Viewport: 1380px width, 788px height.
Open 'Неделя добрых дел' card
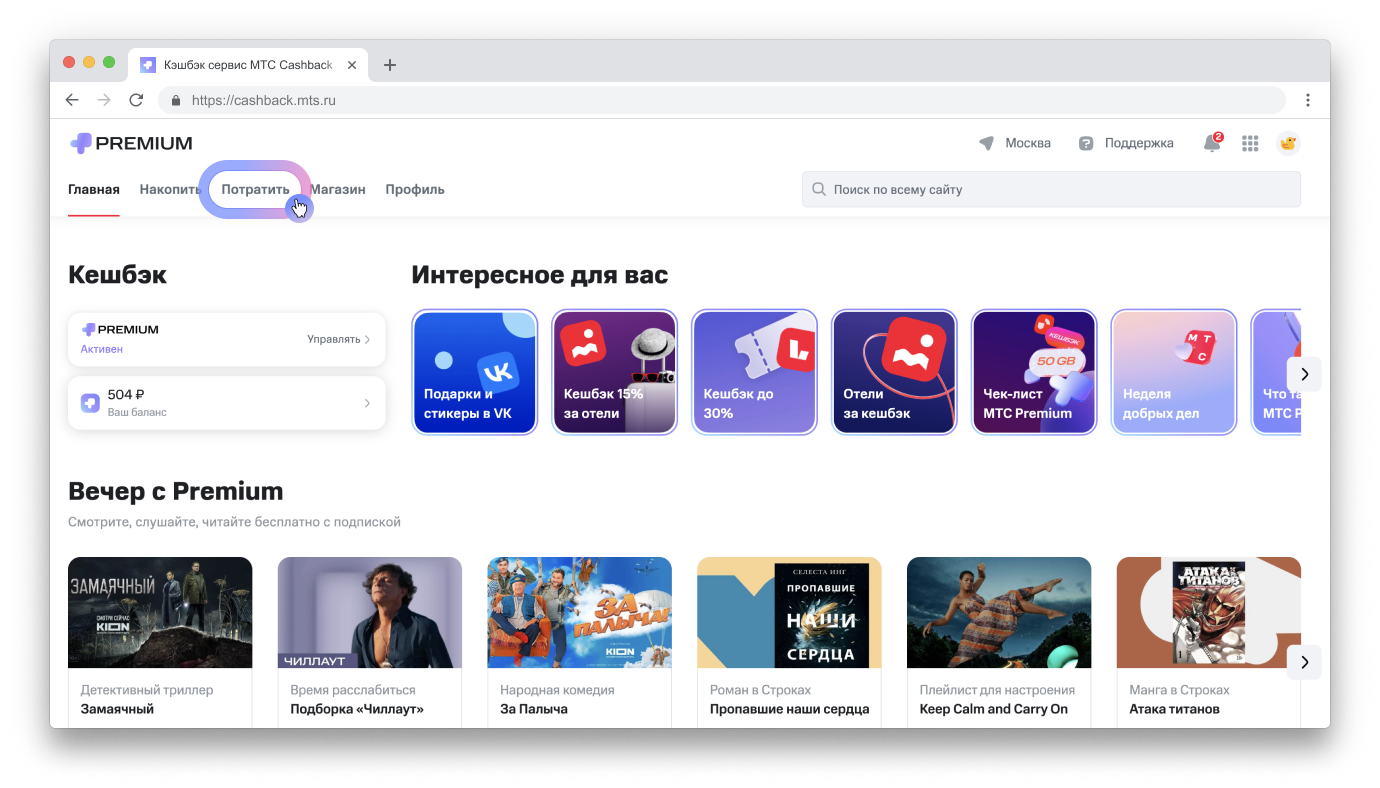click(x=1174, y=372)
